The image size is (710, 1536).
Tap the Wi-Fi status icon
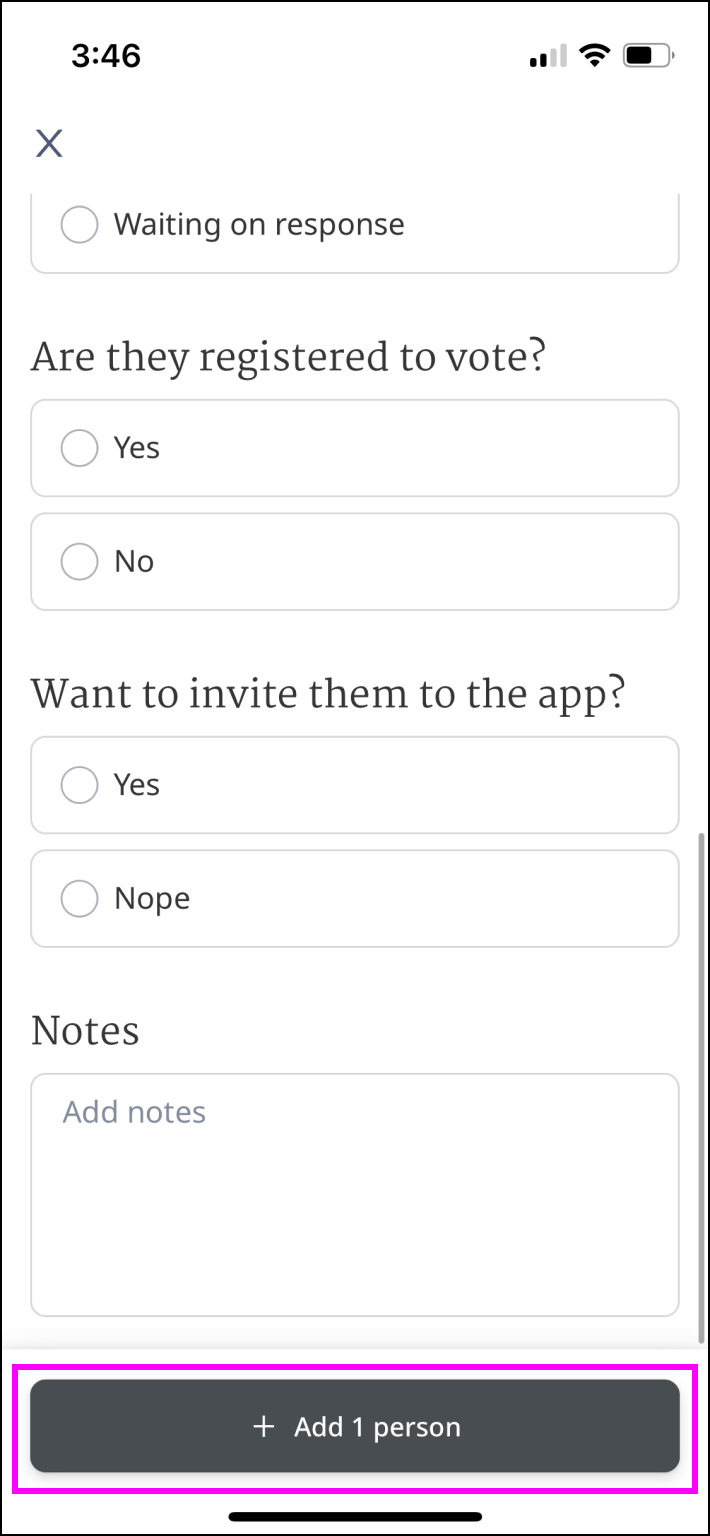[595, 56]
